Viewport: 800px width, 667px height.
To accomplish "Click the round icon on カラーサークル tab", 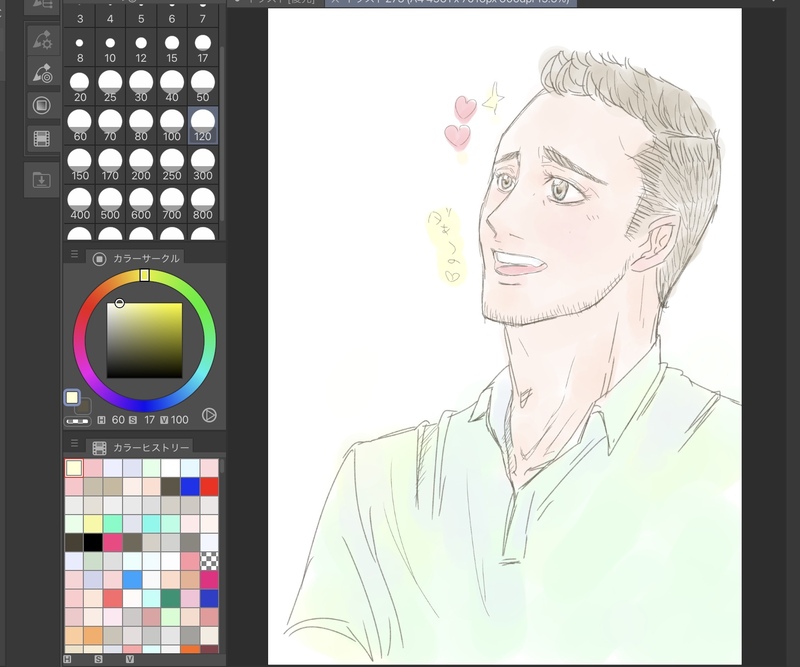I will click(x=99, y=259).
